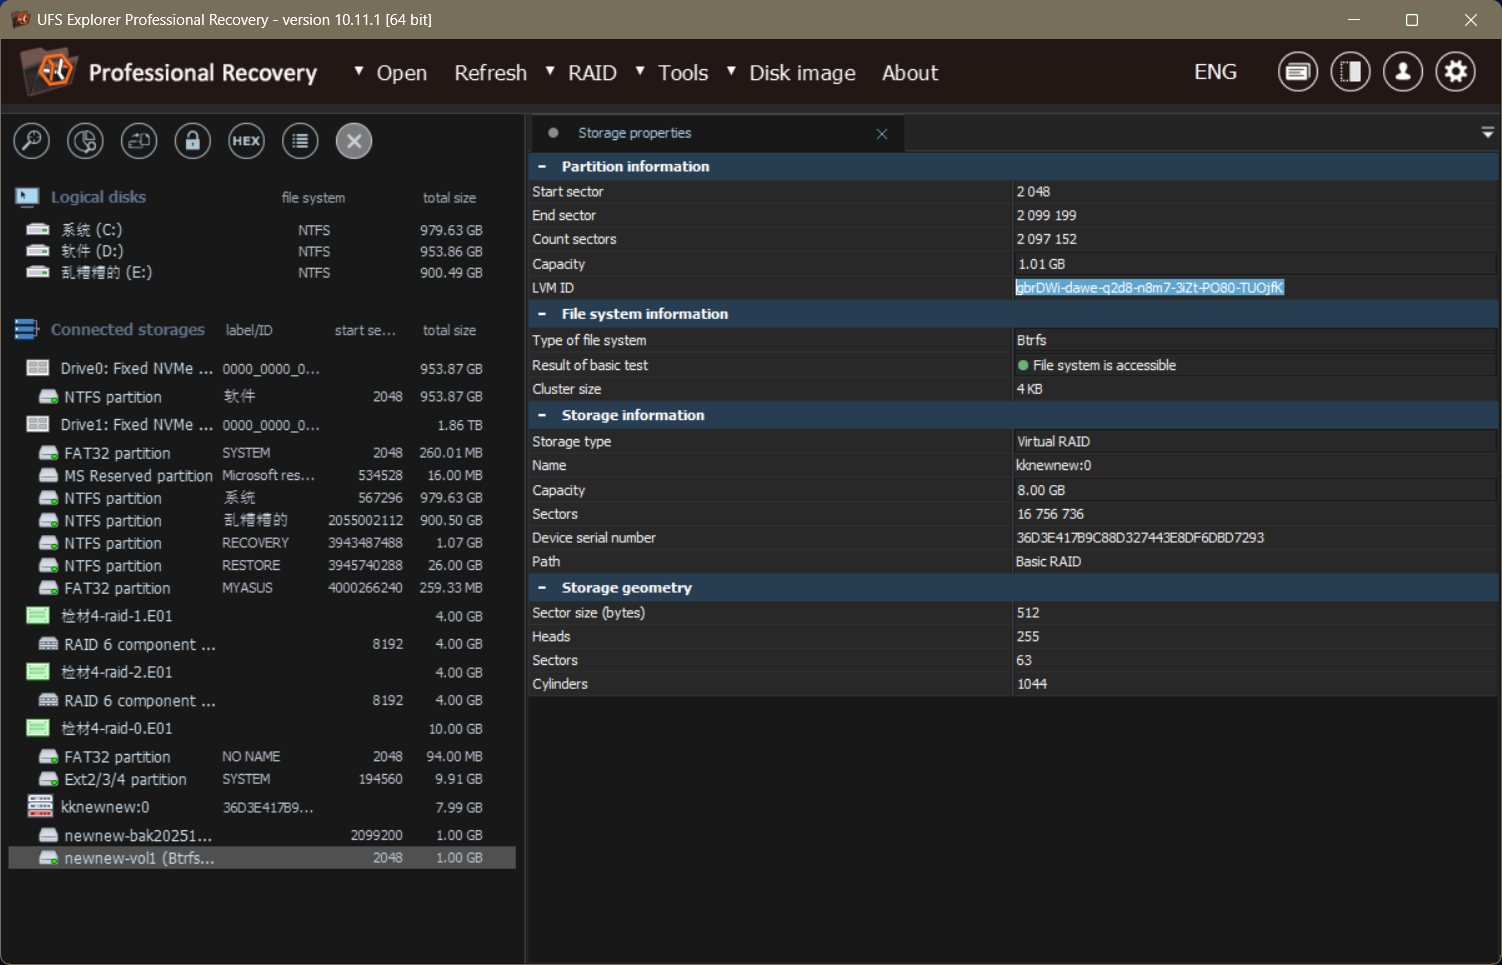Select the 乱糟糟的 (E:) logical disk
The image size is (1502, 965).
[x=262, y=272]
